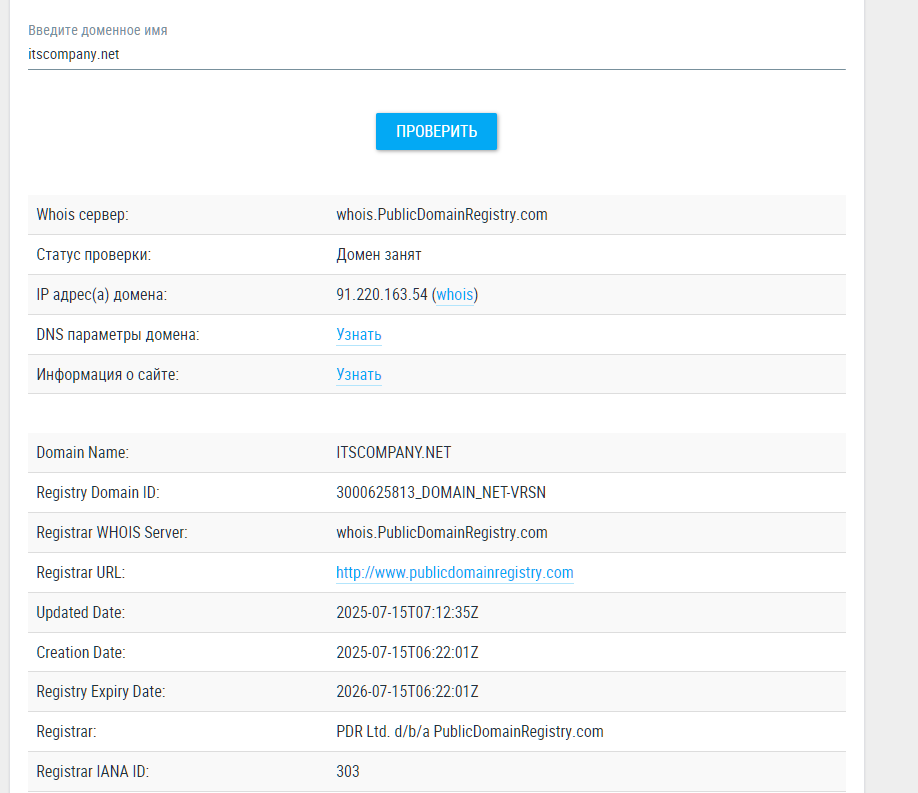The width and height of the screenshot is (918, 793).
Task: Click the Registrar WHOIS Server row value
Action: pyautogui.click(x=441, y=533)
